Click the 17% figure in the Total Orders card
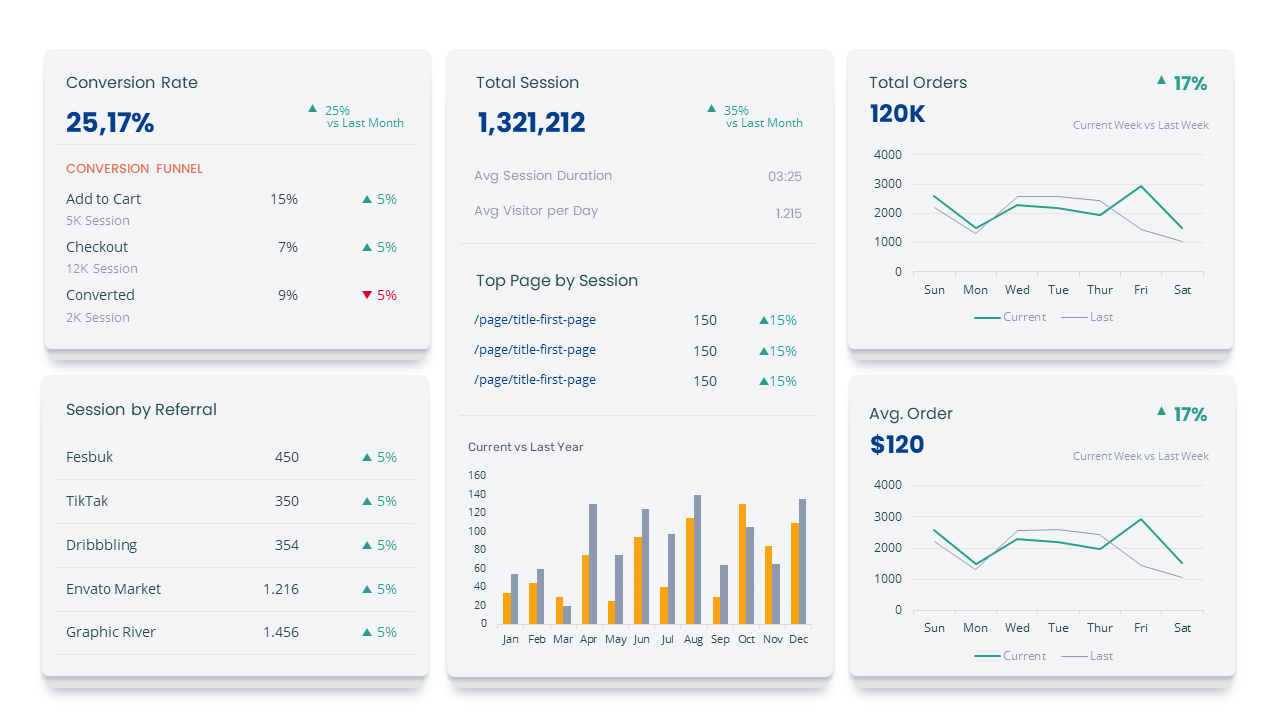The height and width of the screenshot is (720, 1280). [x=1190, y=84]
